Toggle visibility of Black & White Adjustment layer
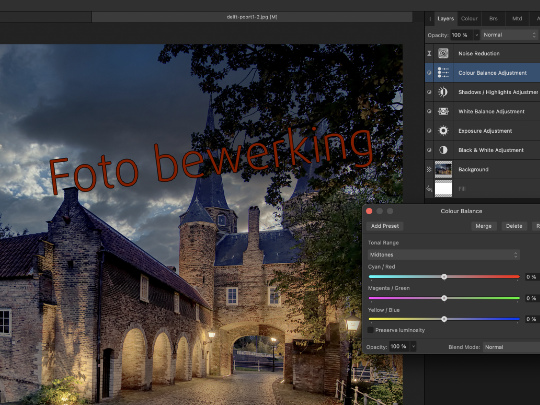Image resolution: width=540 pixels, height=405 pixels. tap(429, 150)
